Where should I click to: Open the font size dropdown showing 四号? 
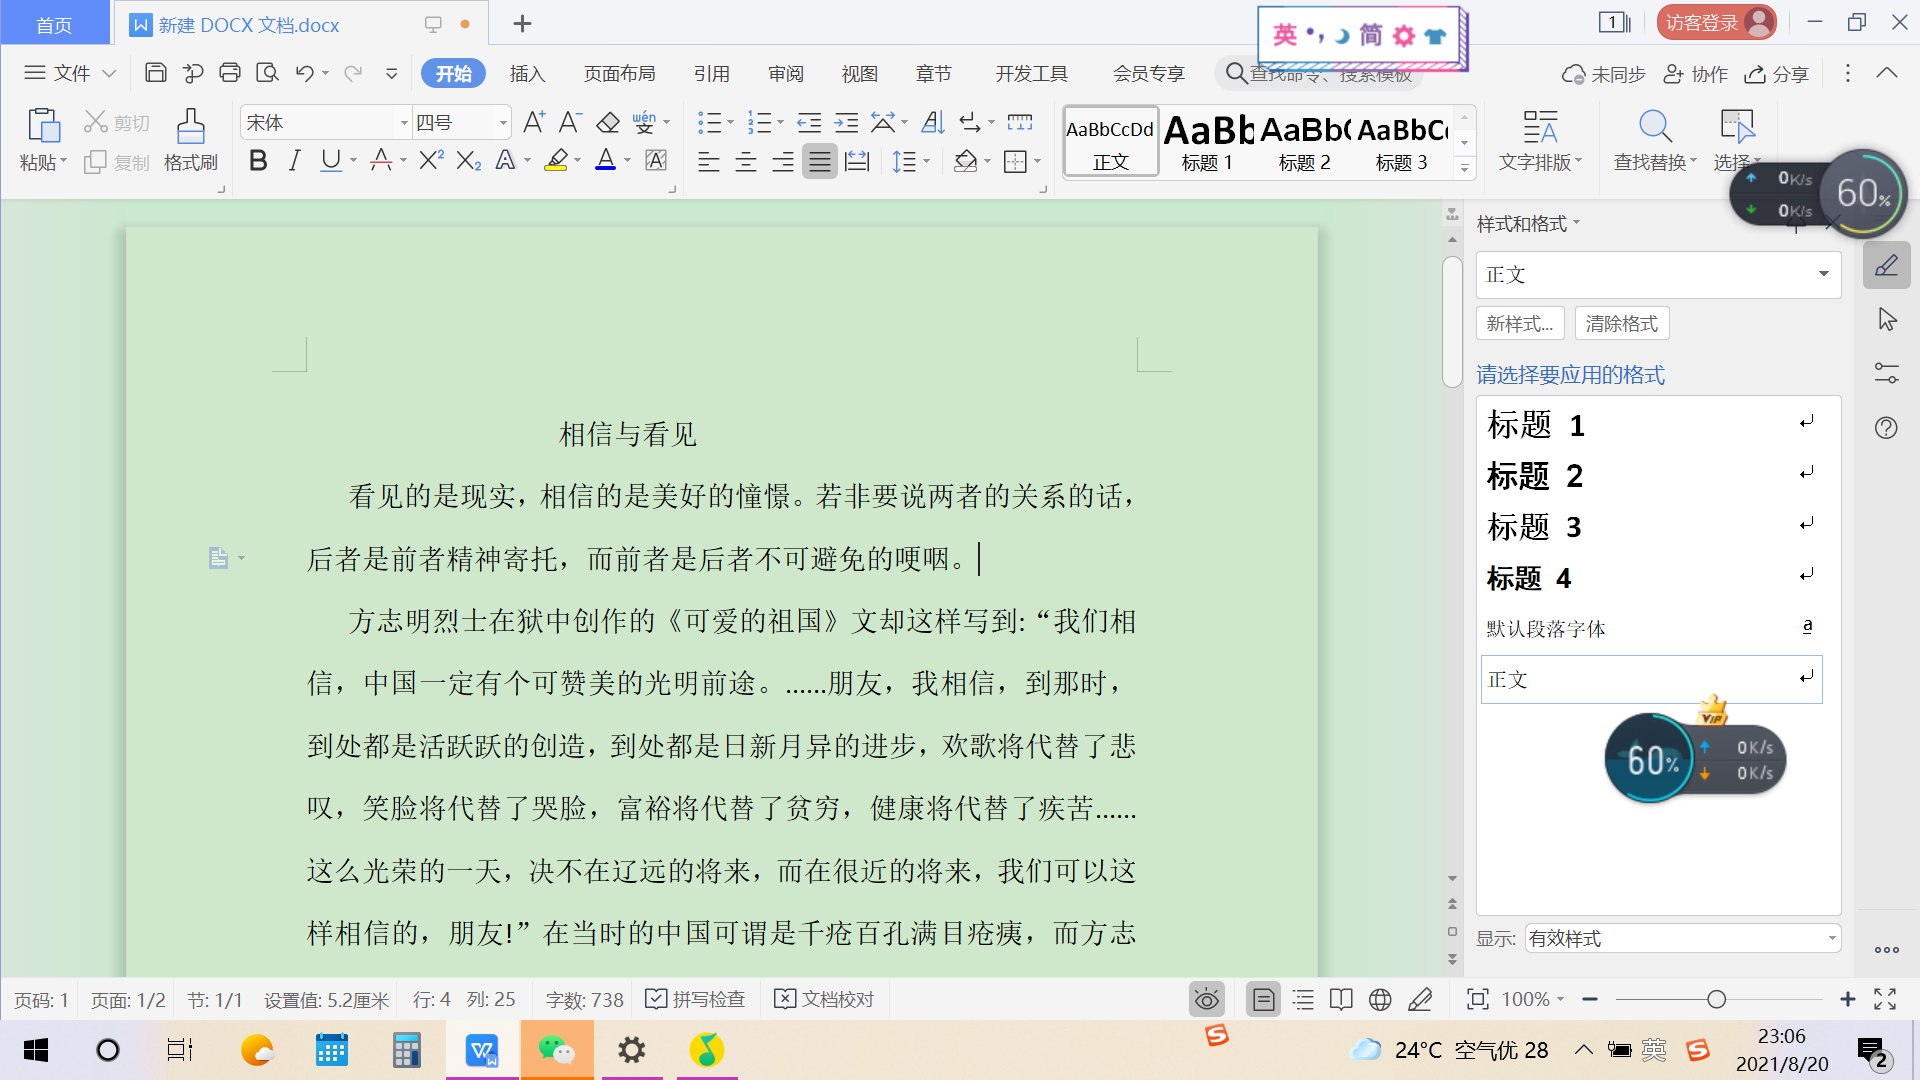[503, 123]
